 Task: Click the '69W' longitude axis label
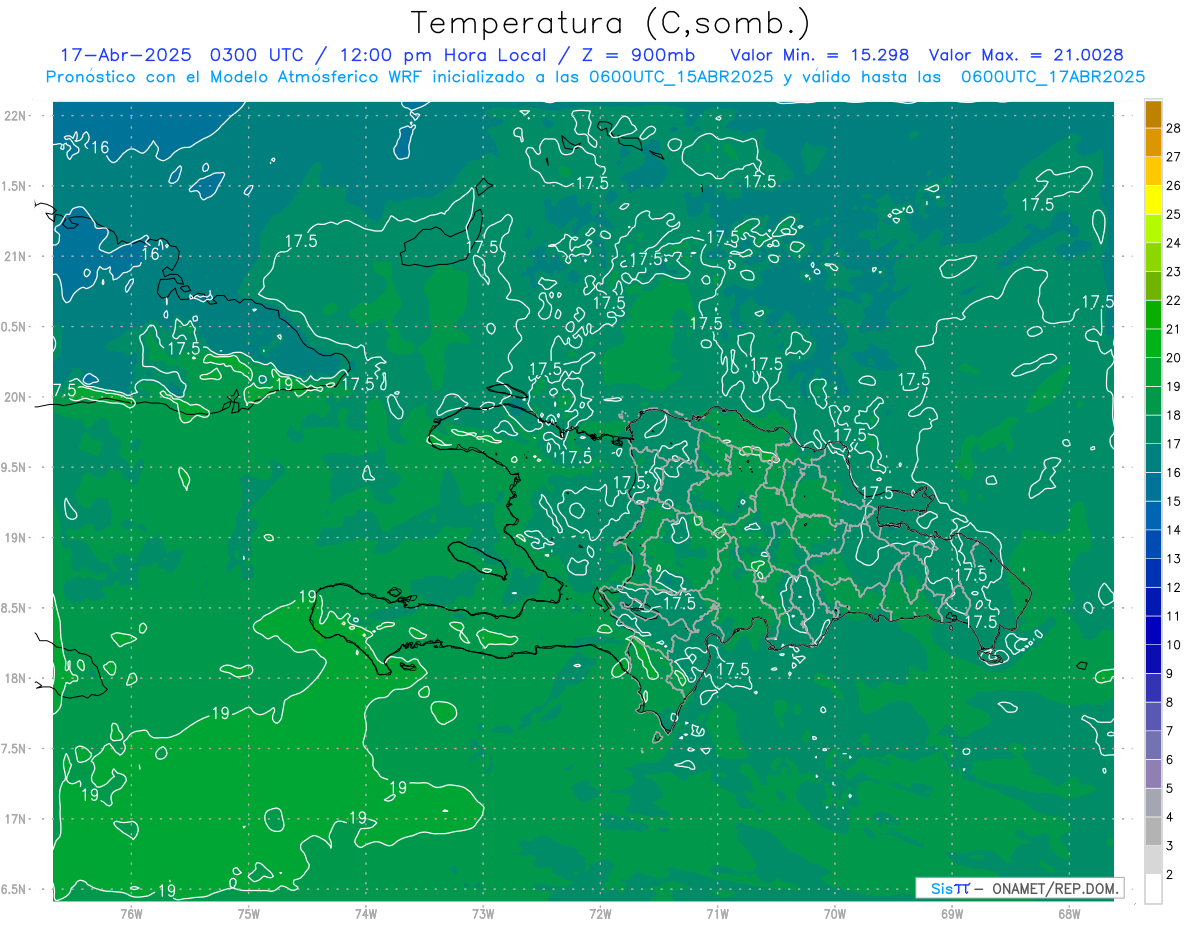click(952, 913)
